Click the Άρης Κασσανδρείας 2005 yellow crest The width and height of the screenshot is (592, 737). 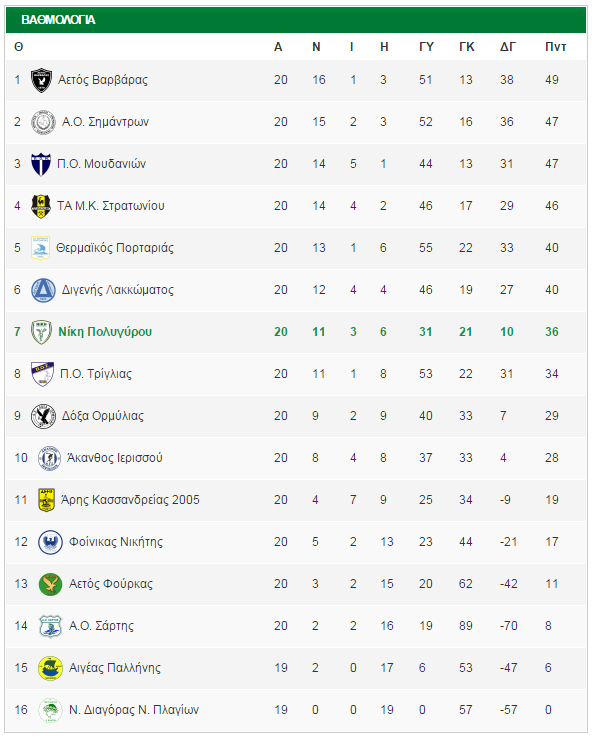pos(47,500)
